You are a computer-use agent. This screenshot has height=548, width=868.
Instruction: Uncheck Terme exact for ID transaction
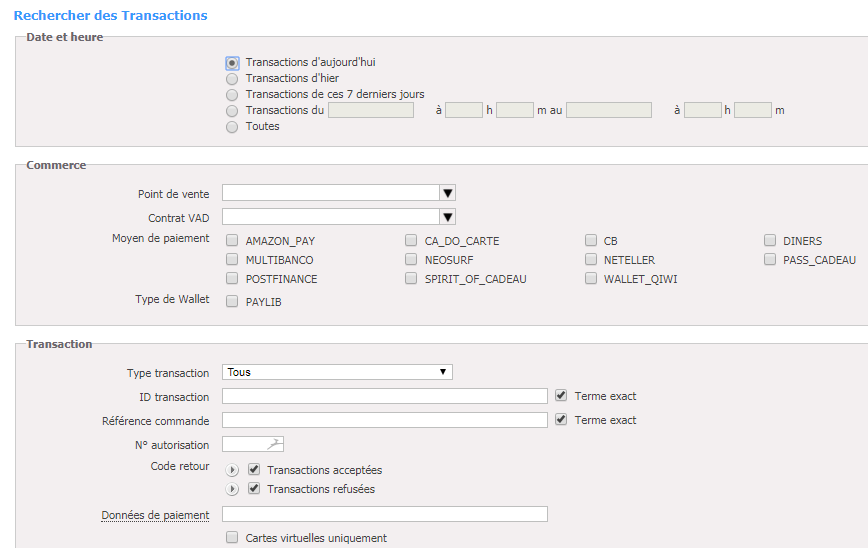tap(561, 395)
